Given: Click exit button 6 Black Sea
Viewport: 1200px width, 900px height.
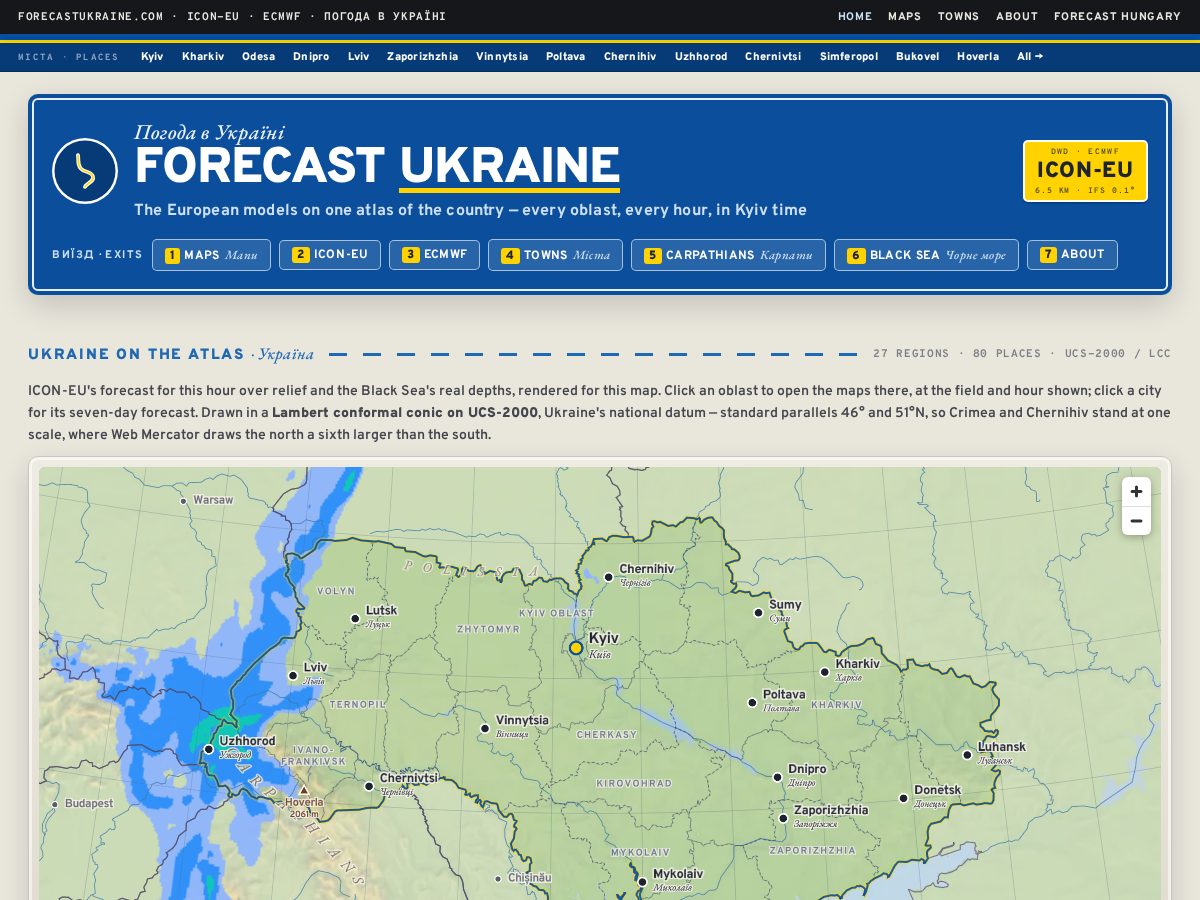Looking at the screenshot, I should pyautogui.click(x=926, y=255).
